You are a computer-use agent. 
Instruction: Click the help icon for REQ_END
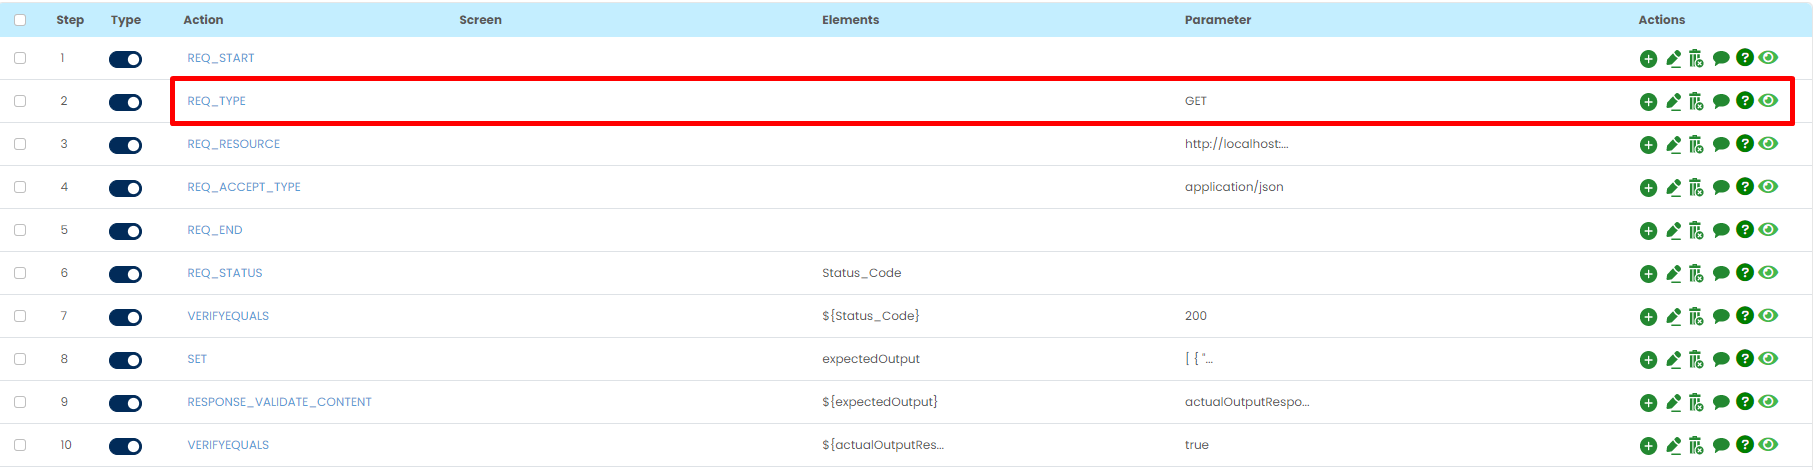point(1745,230)
